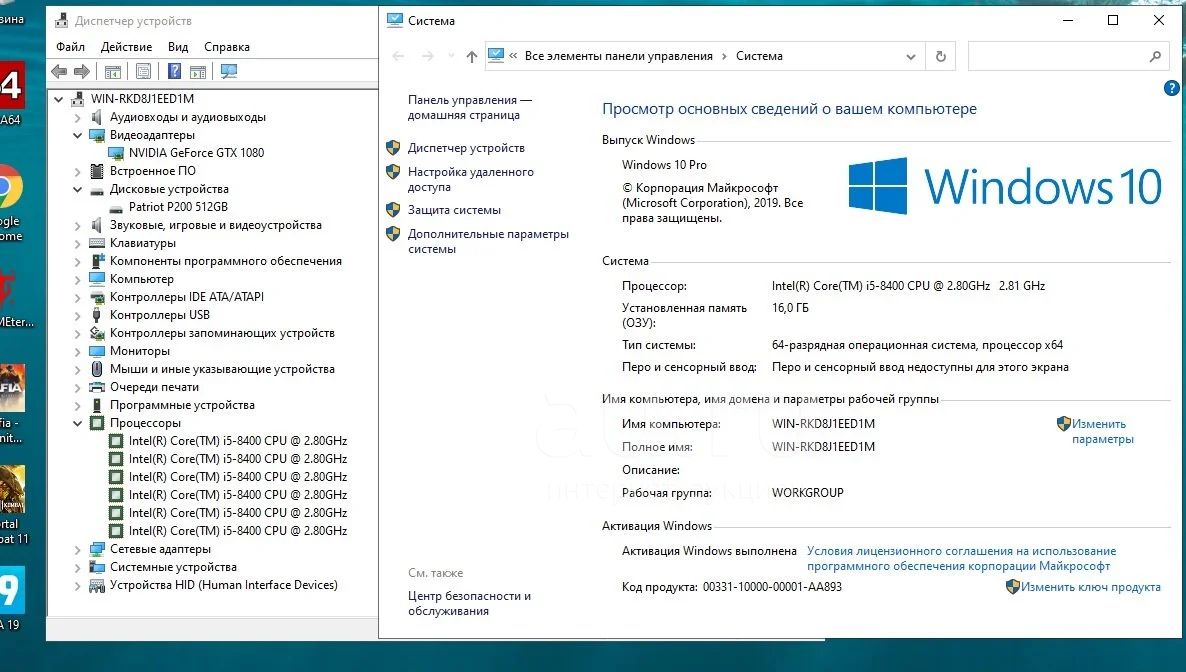Click the WORKGROUP value
This screenshot has height=672, width=1186.
tap(807, 493)
